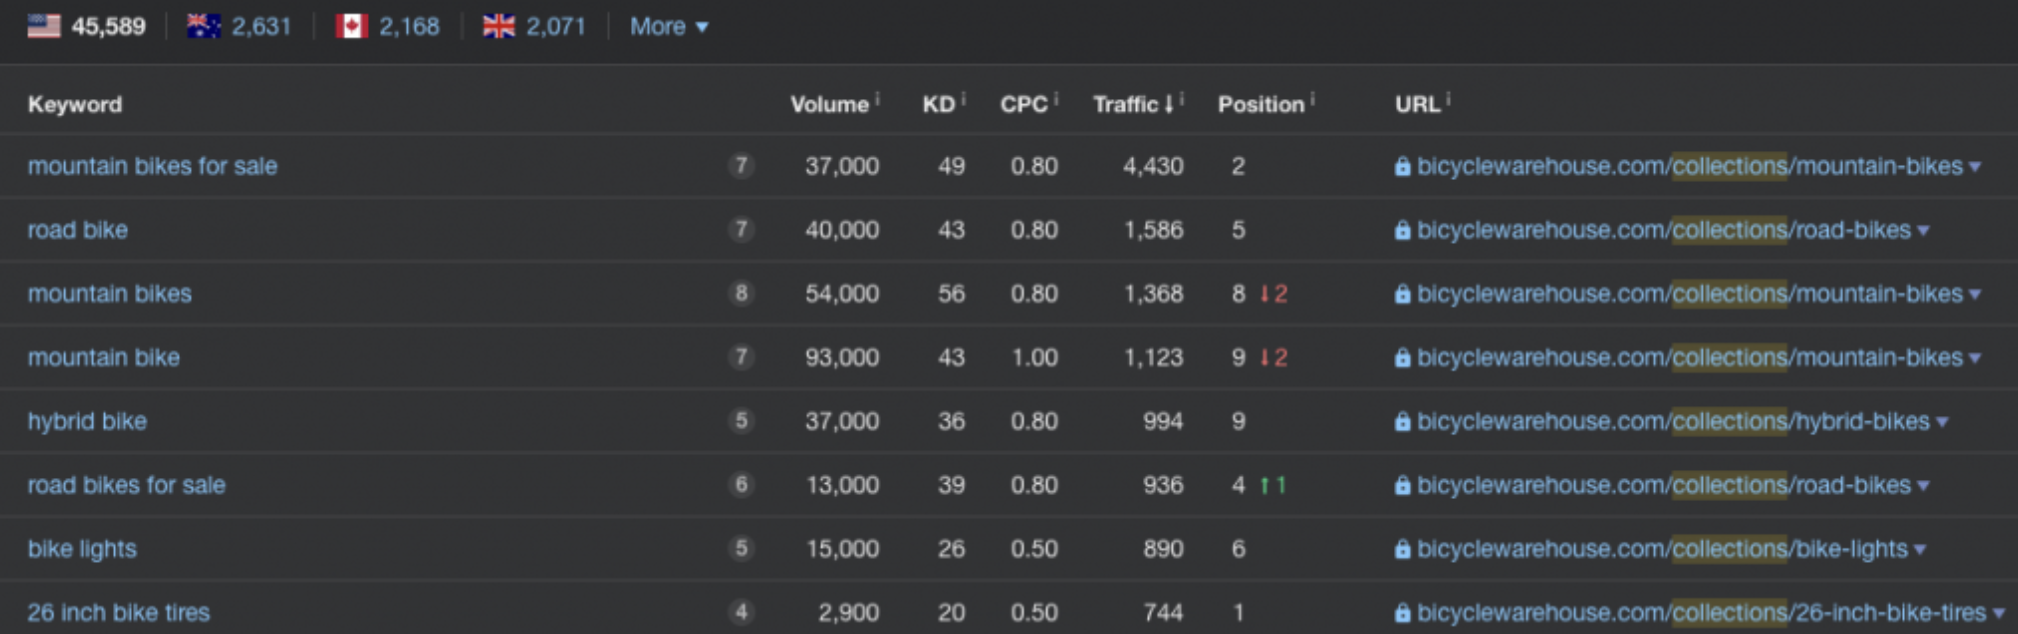This screenshot has height=634, width=2018.
Task: Open 'road bike' keyword link
Action: pyautogui.click(x=77, y=230)
